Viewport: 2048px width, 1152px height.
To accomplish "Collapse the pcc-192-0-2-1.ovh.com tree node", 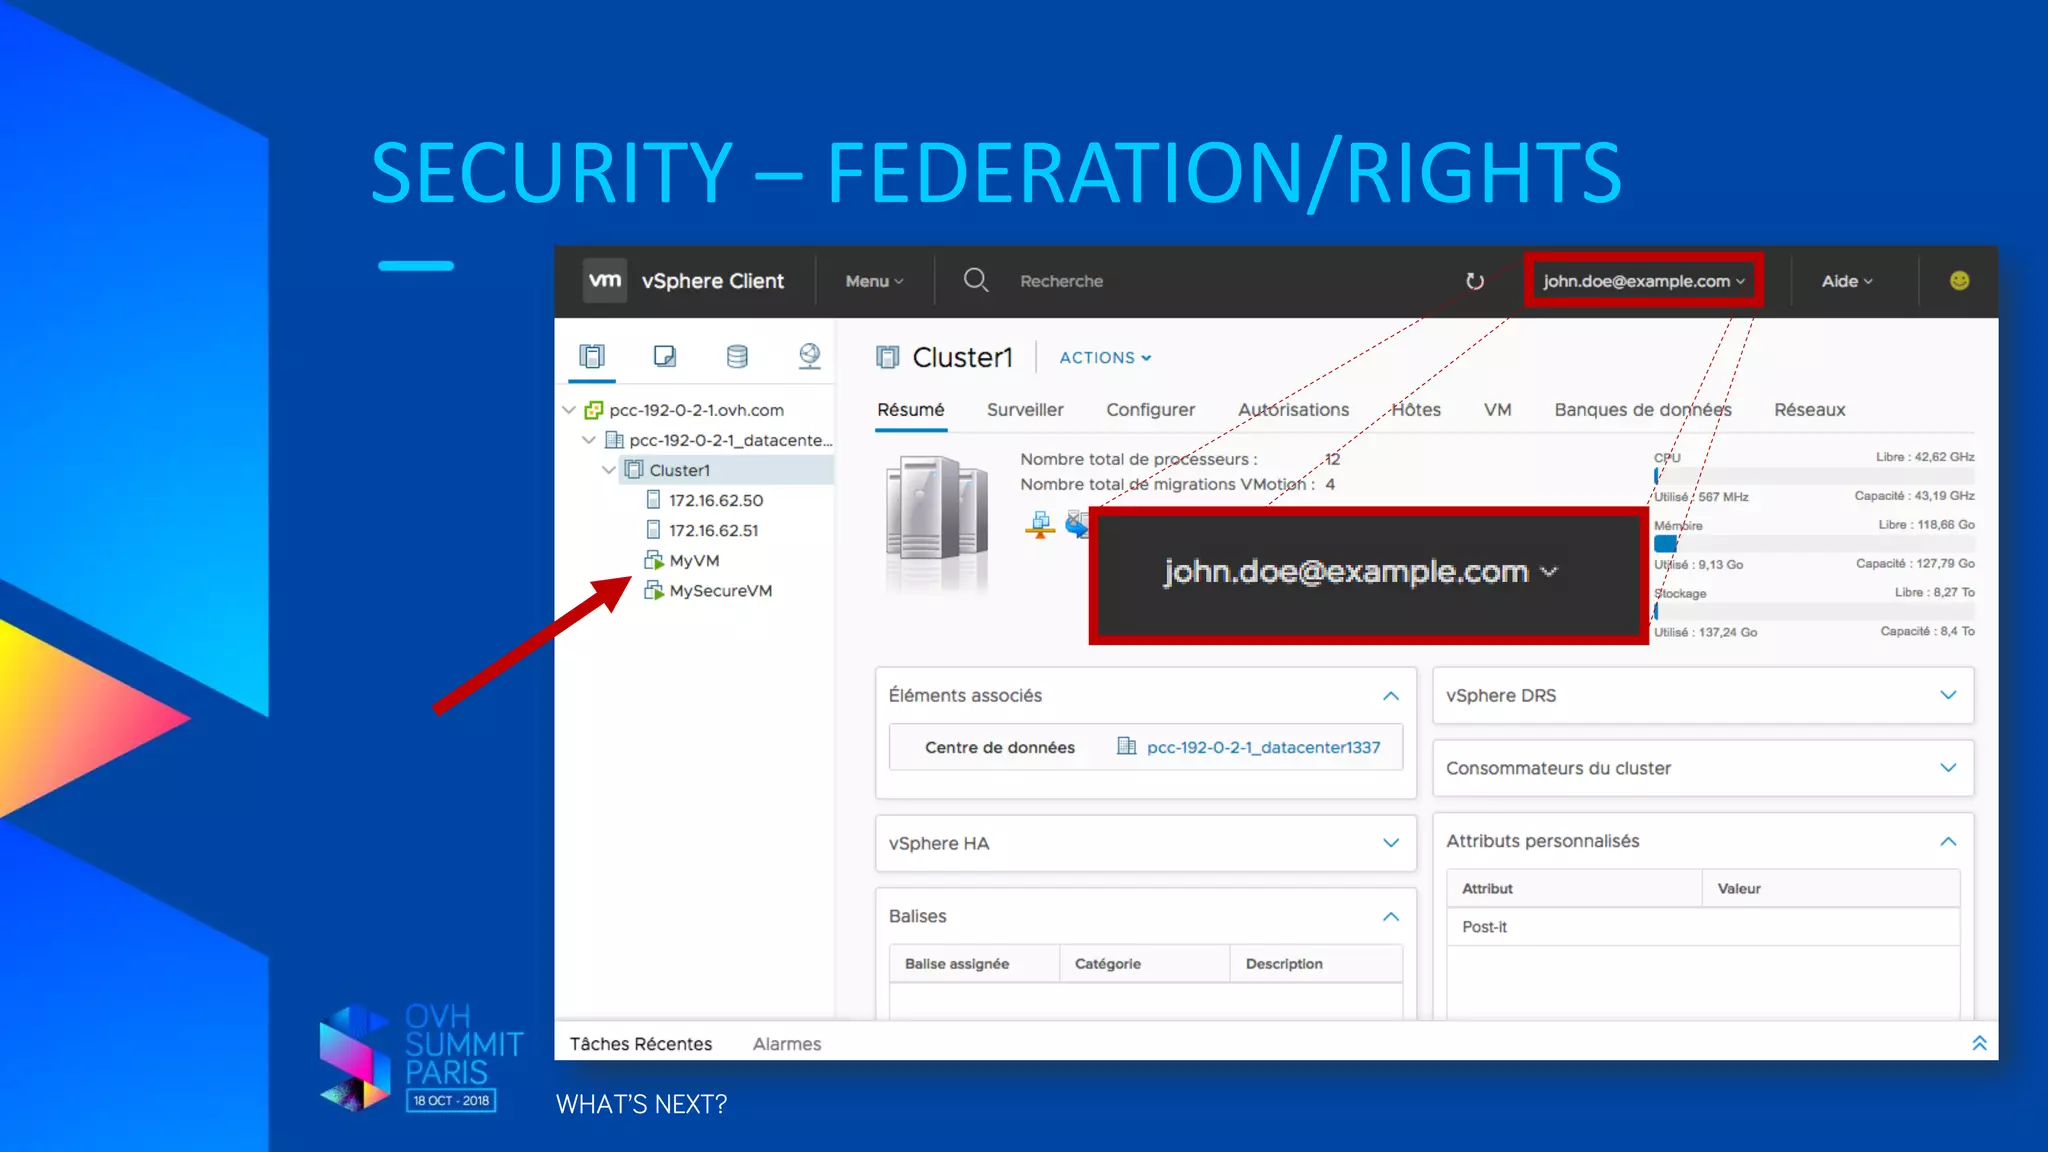I will [569, 410].
